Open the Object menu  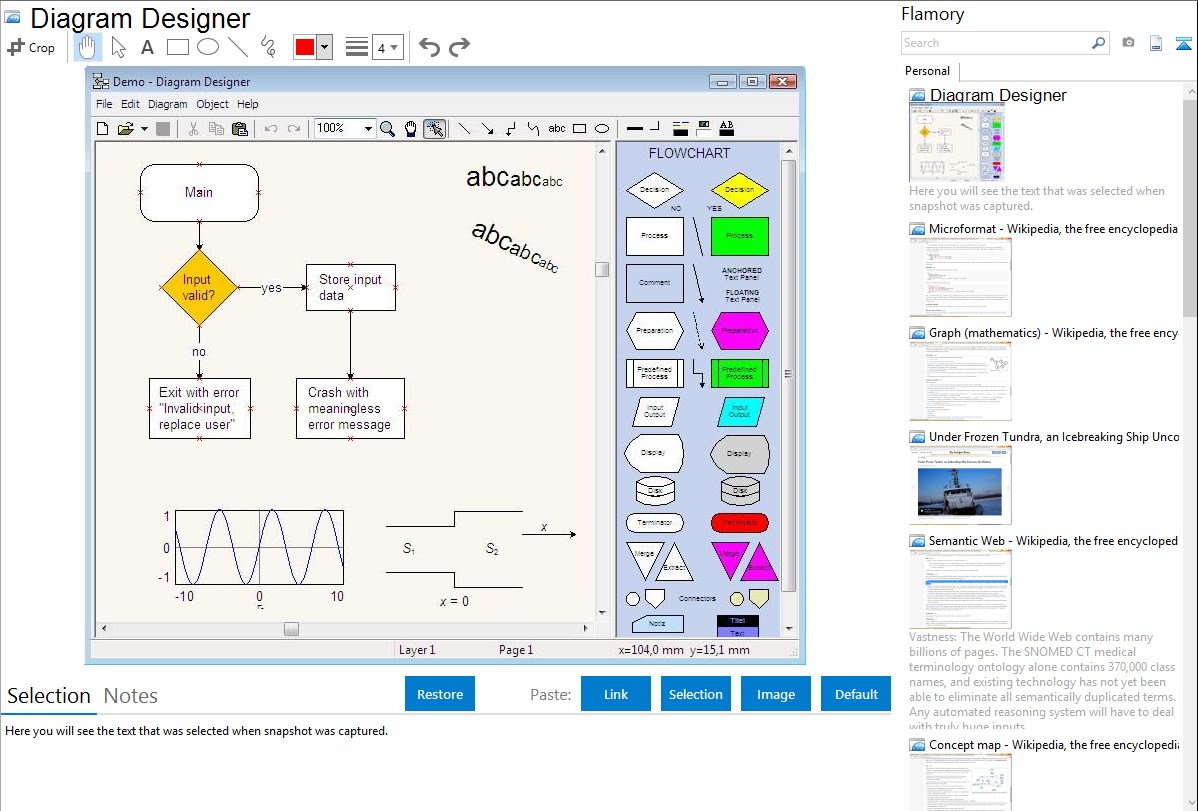point(212,104)
